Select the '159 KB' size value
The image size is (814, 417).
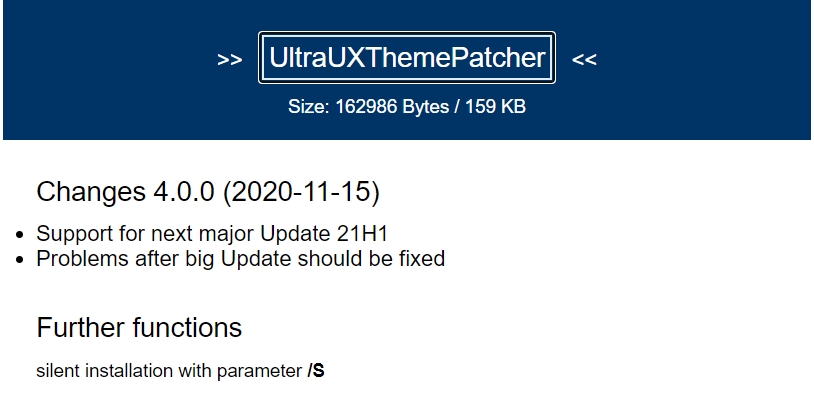(x=495, y=106)
